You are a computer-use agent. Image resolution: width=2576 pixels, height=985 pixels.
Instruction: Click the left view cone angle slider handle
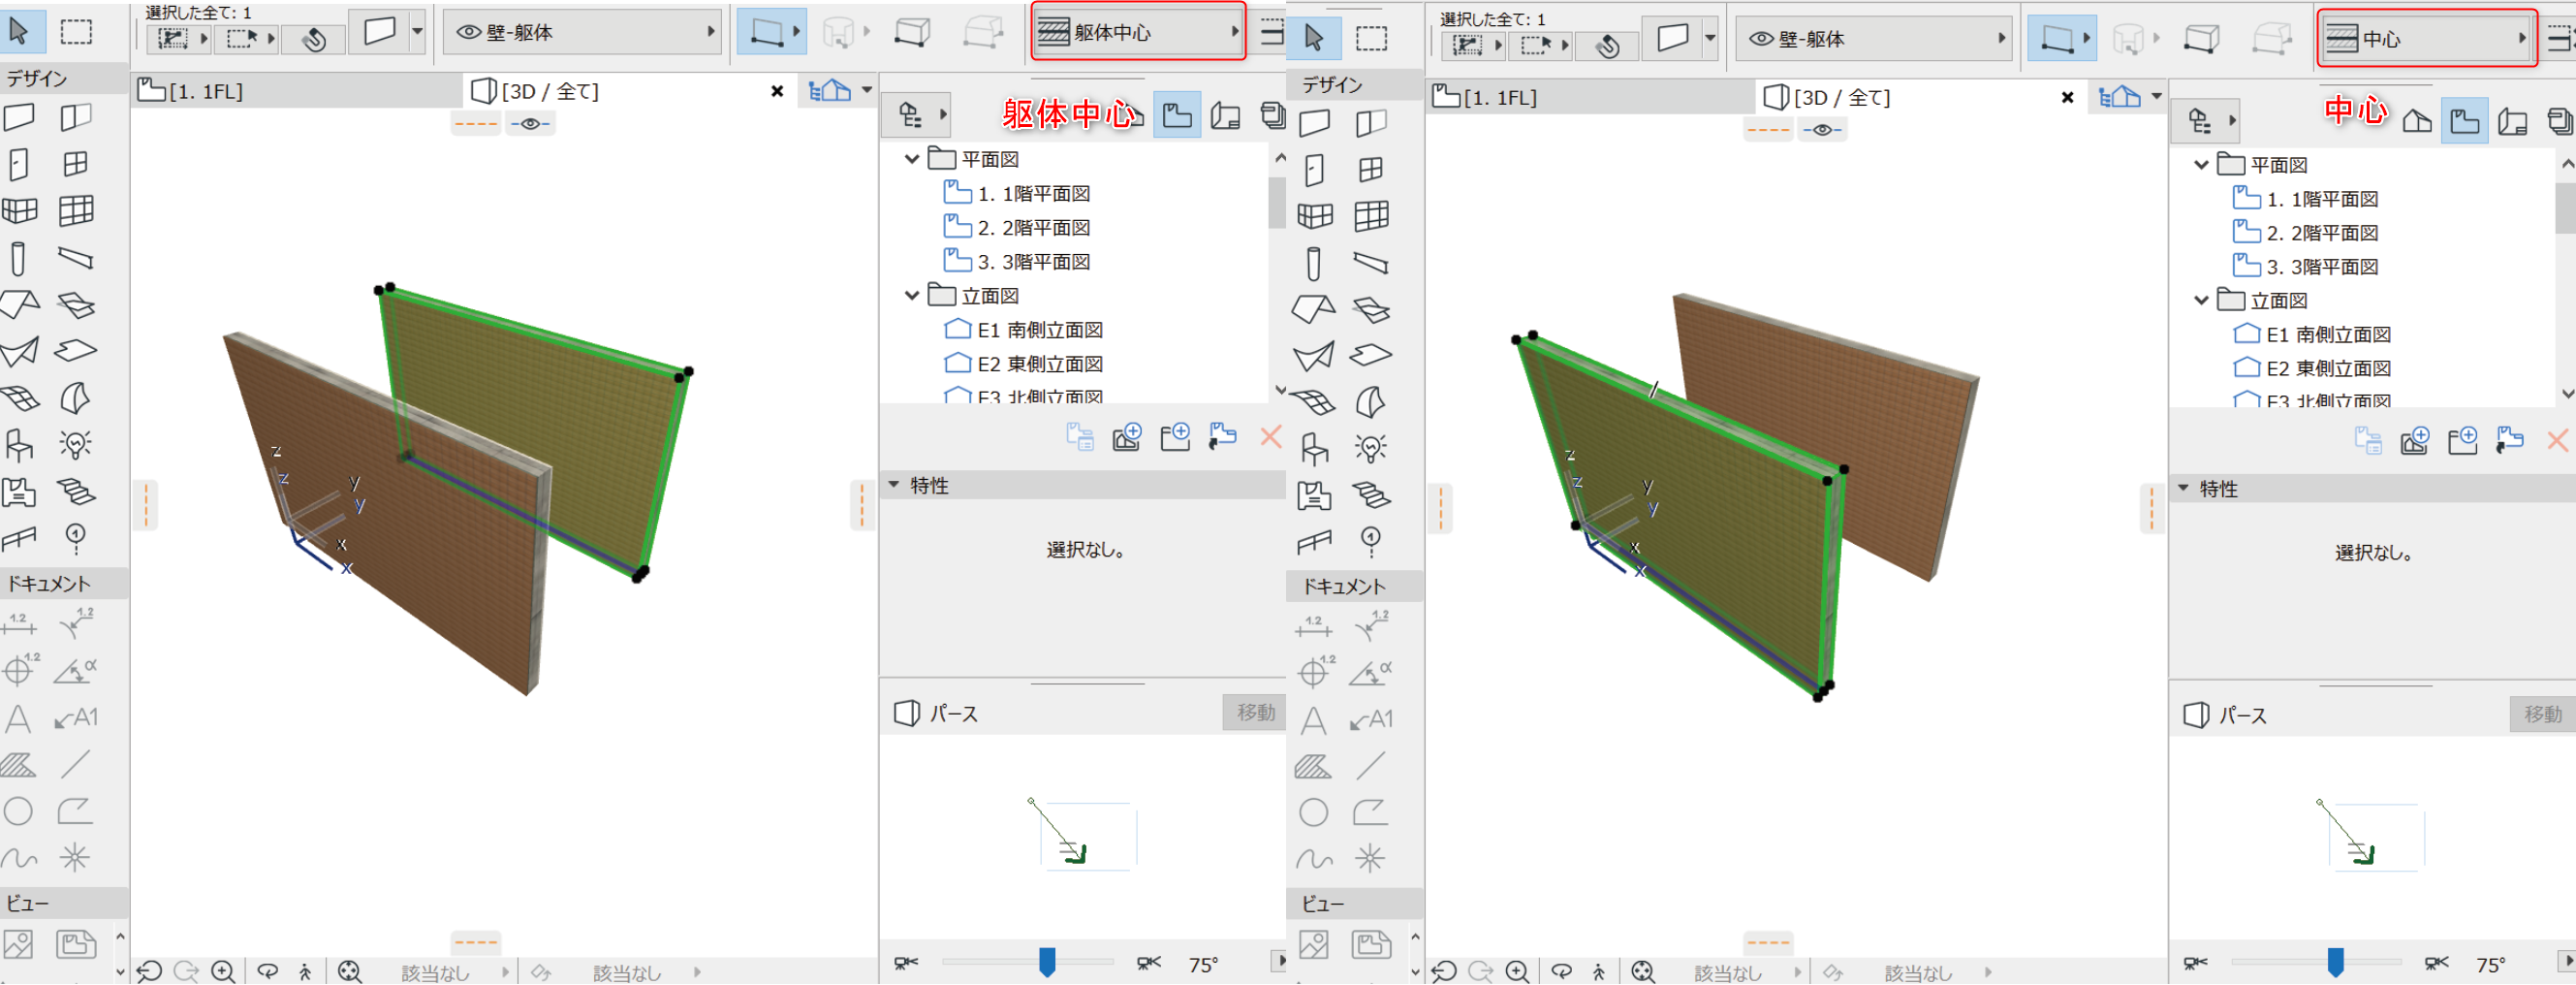1047,962
